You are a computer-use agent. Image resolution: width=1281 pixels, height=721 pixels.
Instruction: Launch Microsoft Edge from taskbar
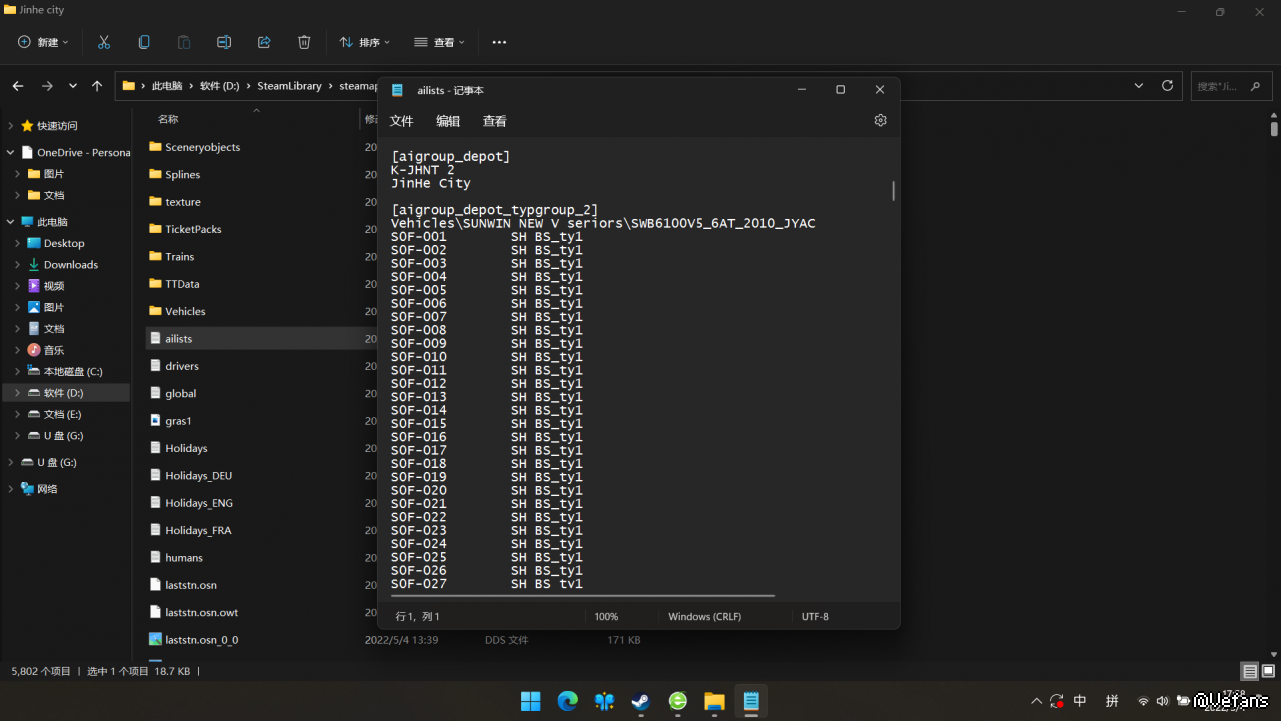[x=567, y=701]
